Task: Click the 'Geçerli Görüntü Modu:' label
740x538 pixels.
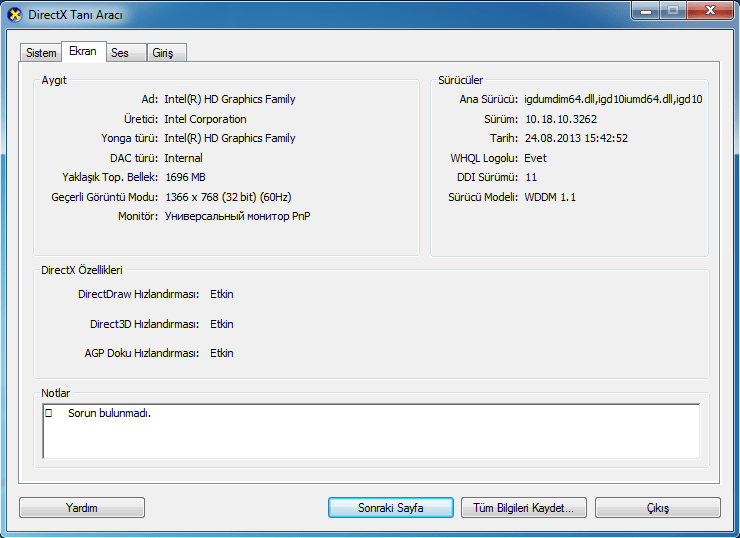Action: pyautogui.click(x=105, y=197)
